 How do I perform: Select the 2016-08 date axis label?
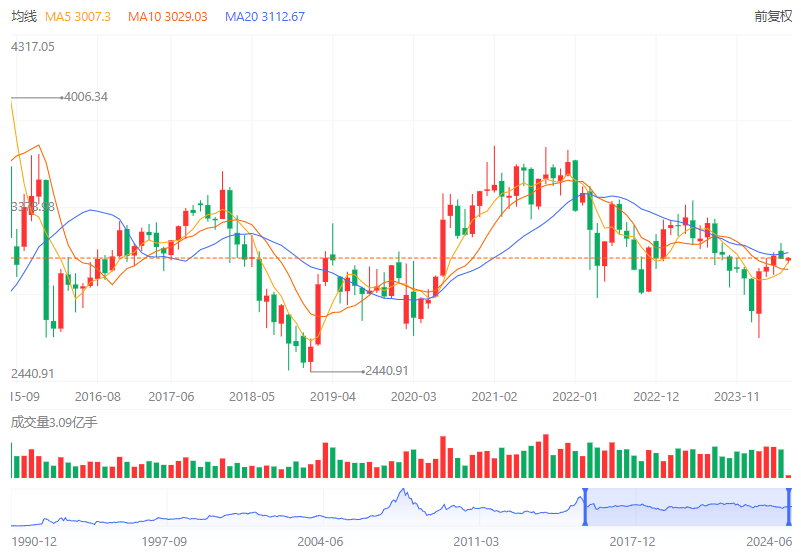98,396
